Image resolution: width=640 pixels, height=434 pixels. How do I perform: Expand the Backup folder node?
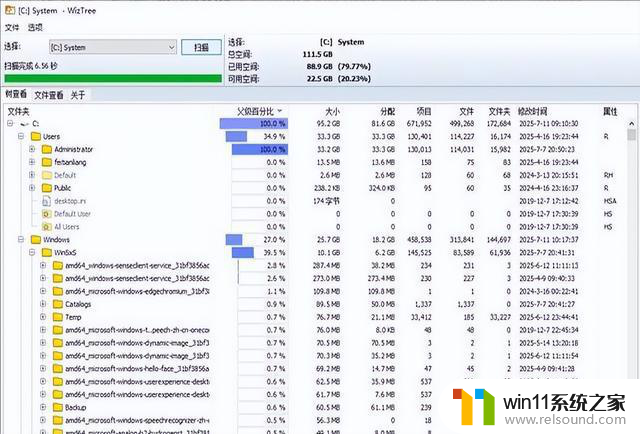pos(43,407)
